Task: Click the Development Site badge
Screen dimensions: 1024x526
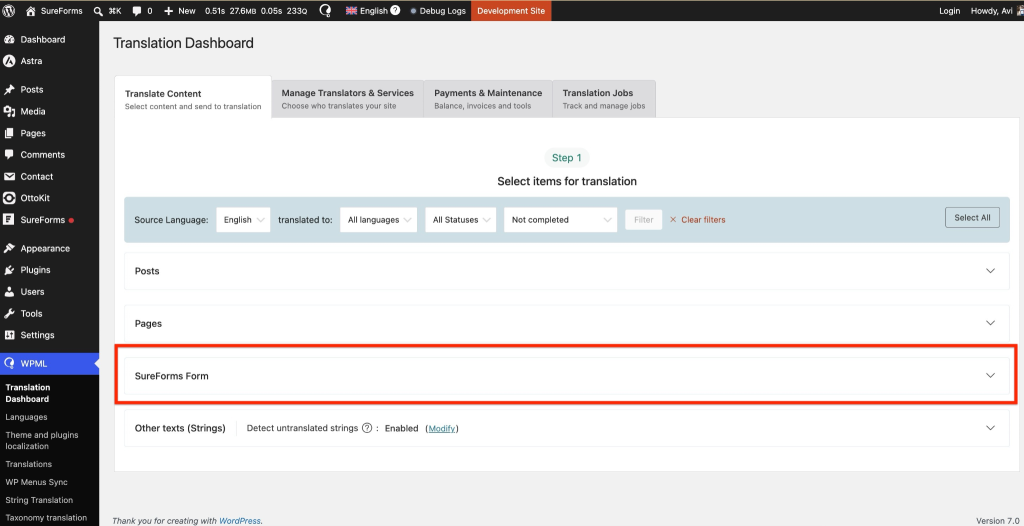Action: pos(511,10)
